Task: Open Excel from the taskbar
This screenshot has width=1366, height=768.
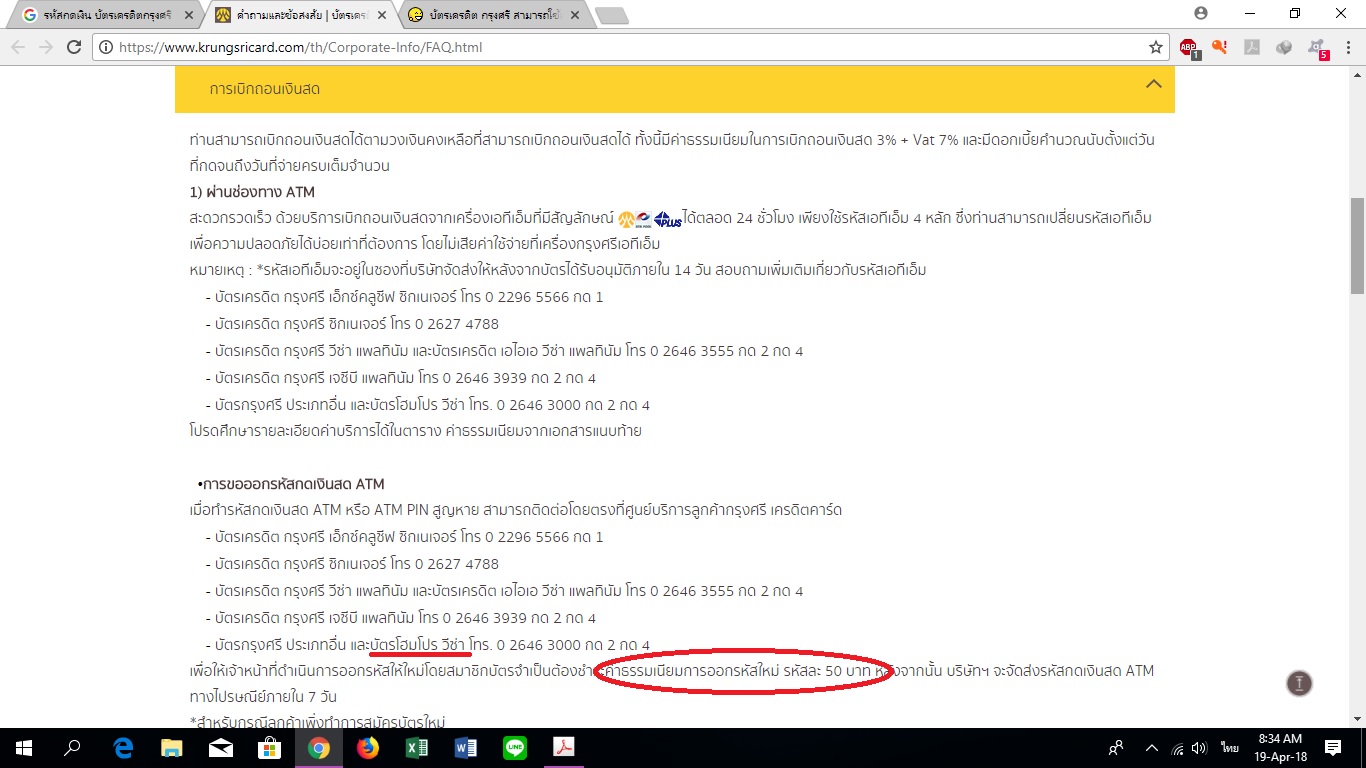Action: coord(417,748)
